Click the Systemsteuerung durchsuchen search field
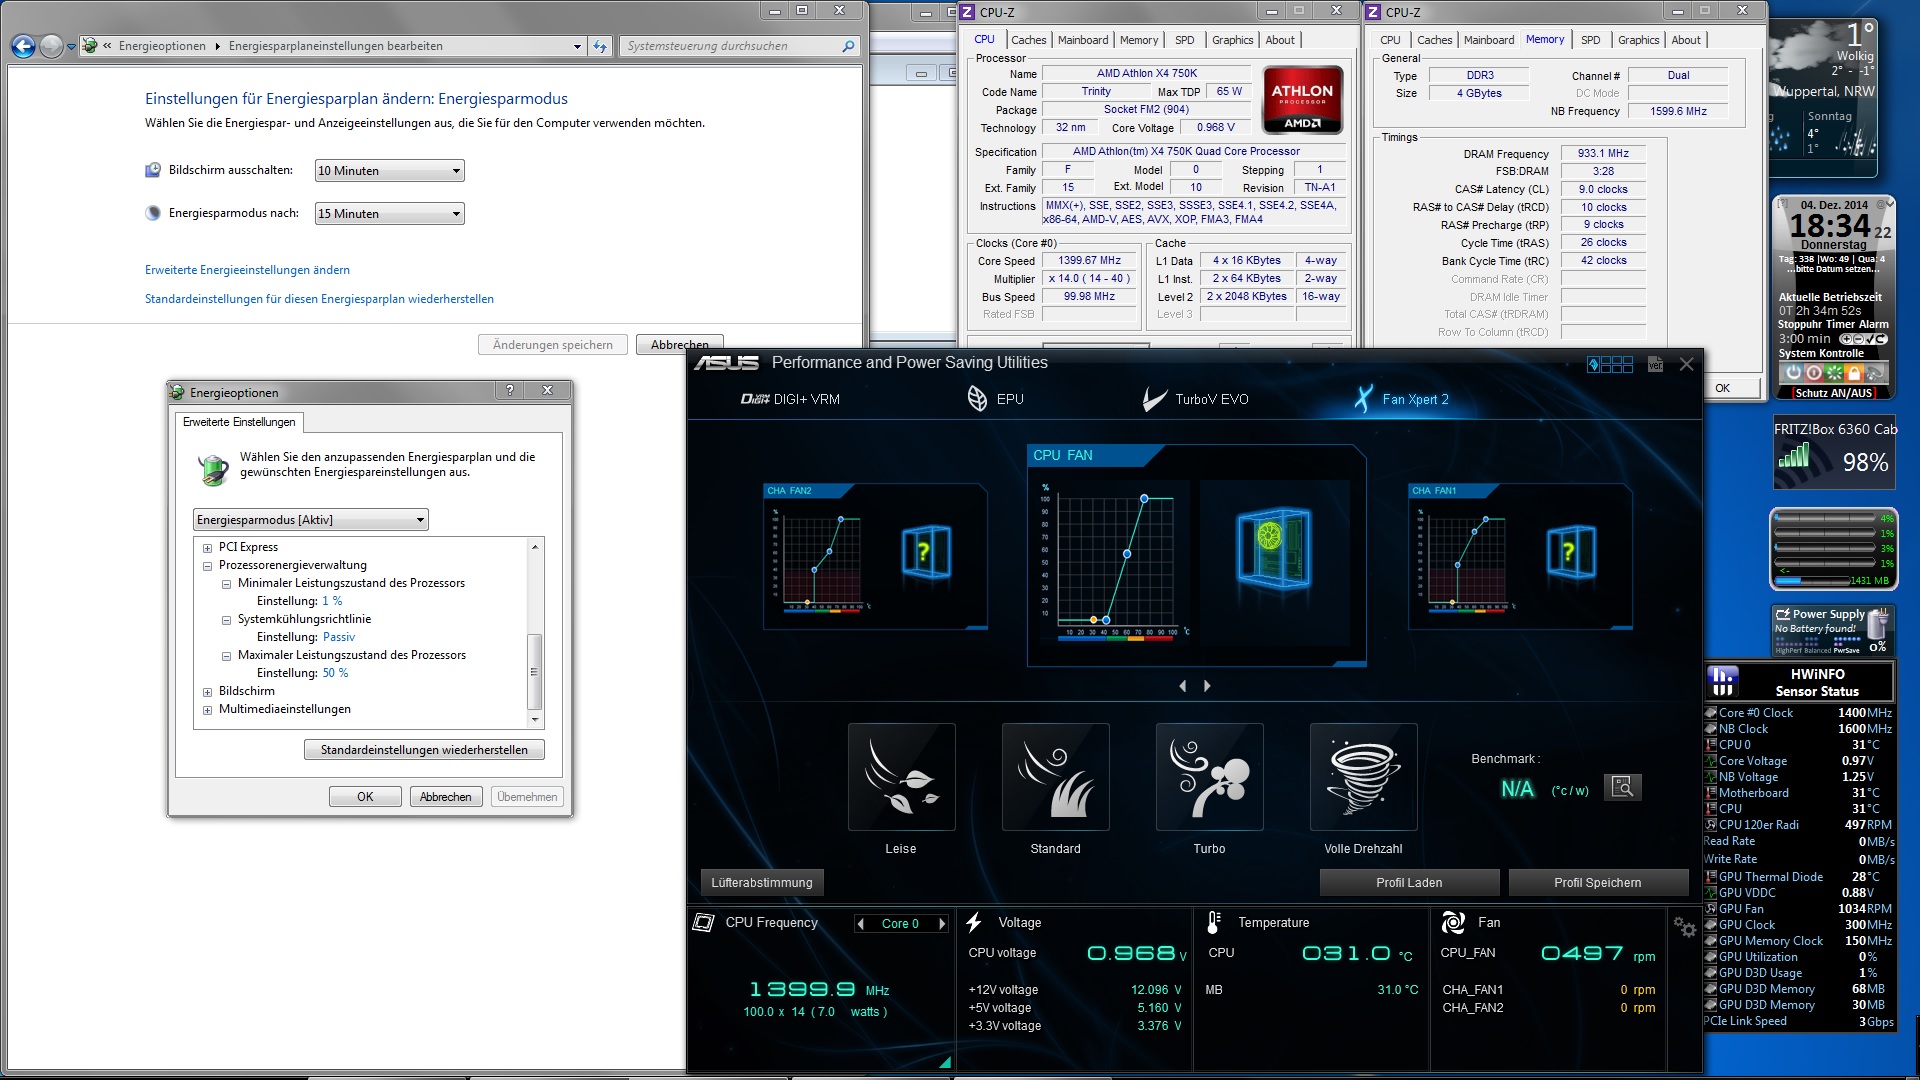The height and width of the screenshot is (1080, 1920). [730, 46]
